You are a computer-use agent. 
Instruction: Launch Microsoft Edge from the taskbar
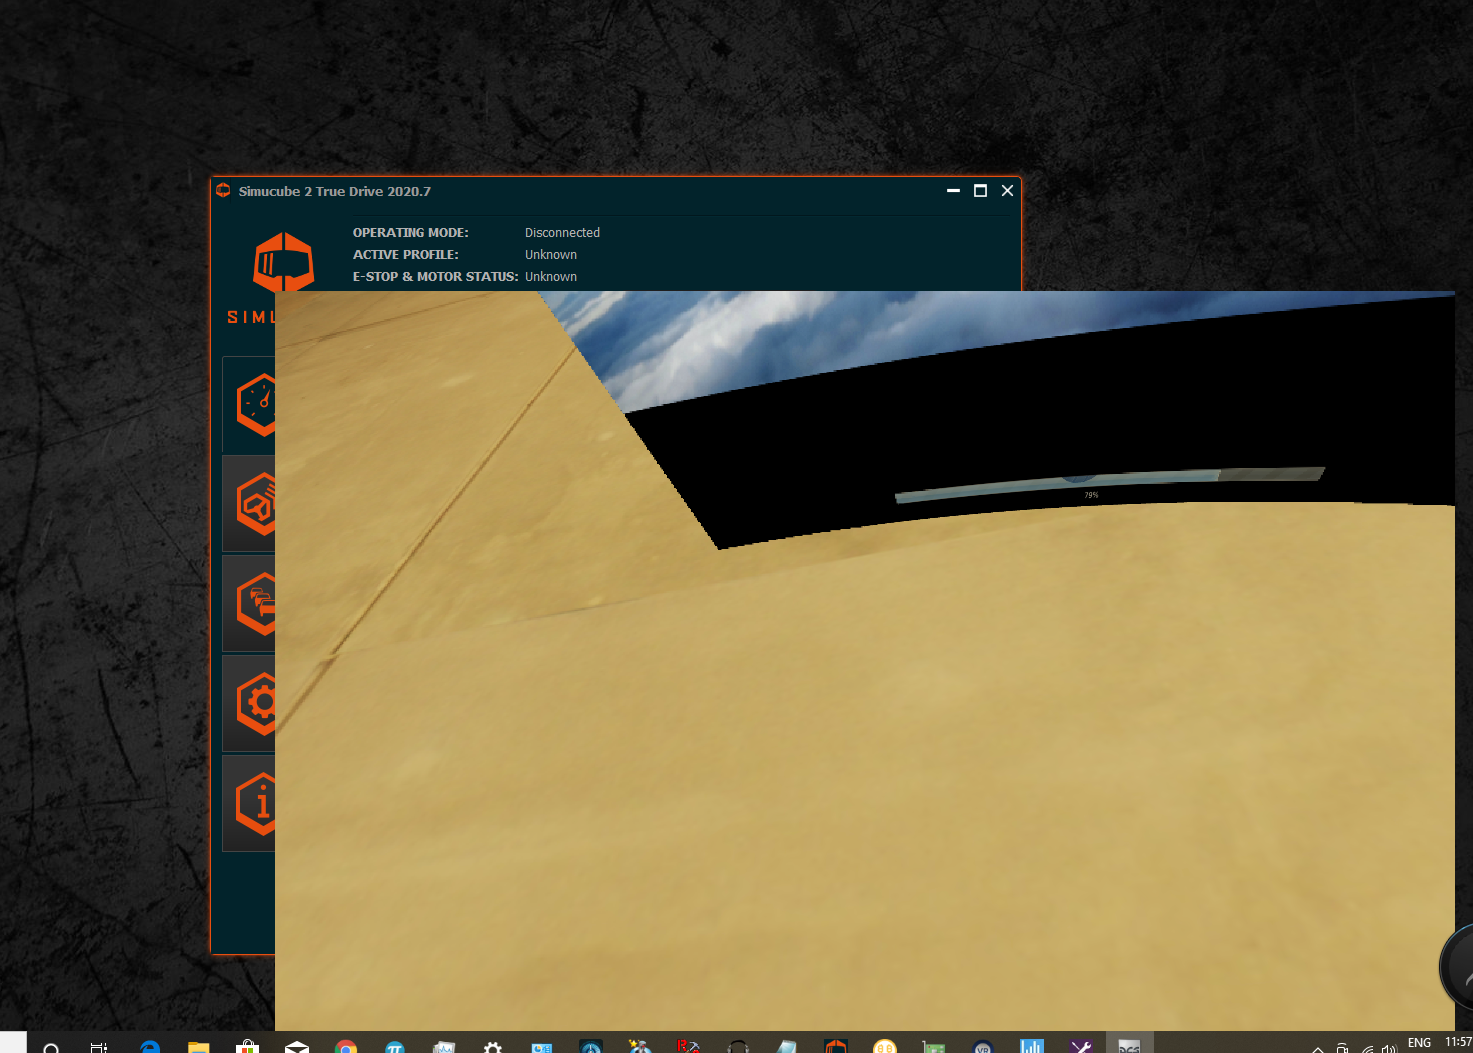[150, 1047]
